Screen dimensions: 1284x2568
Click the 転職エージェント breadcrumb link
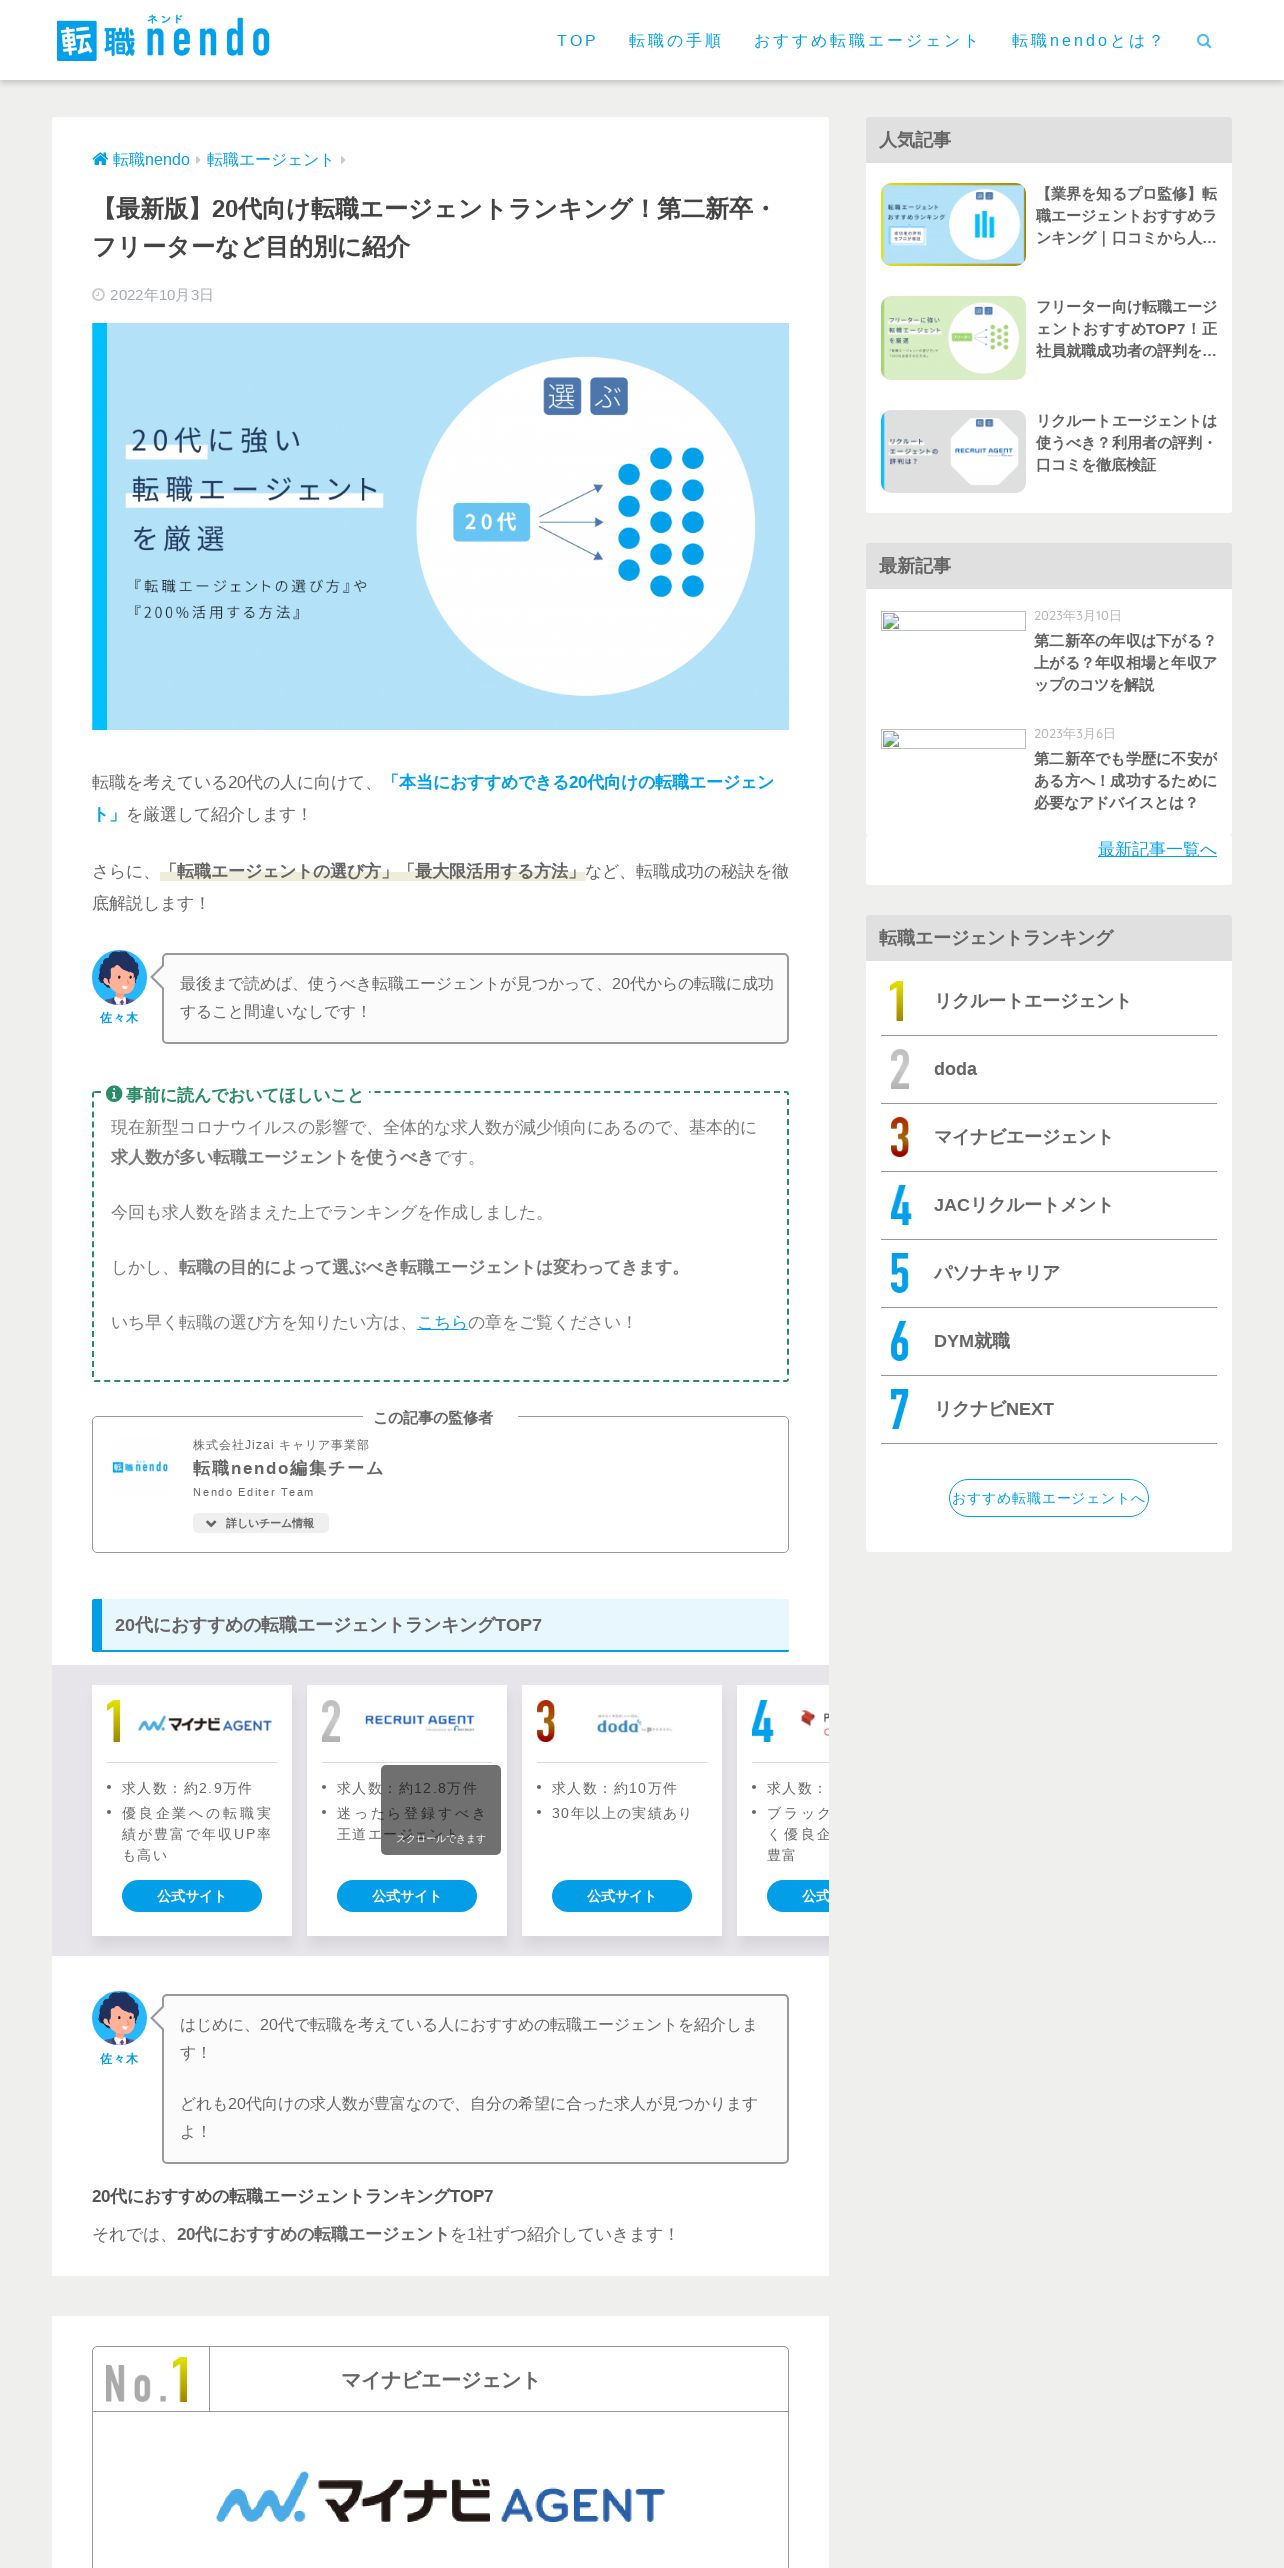(x=270, y=160)
